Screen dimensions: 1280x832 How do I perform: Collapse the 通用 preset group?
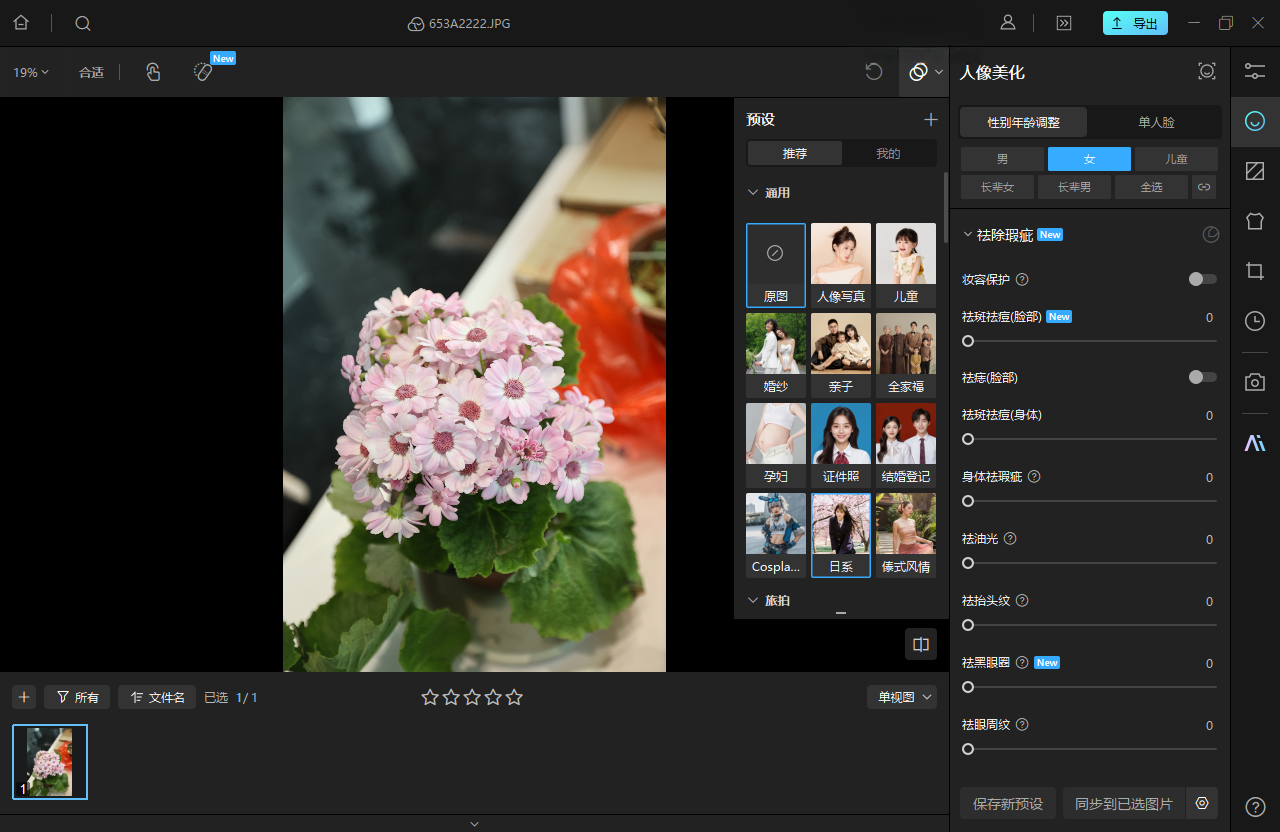753,192
